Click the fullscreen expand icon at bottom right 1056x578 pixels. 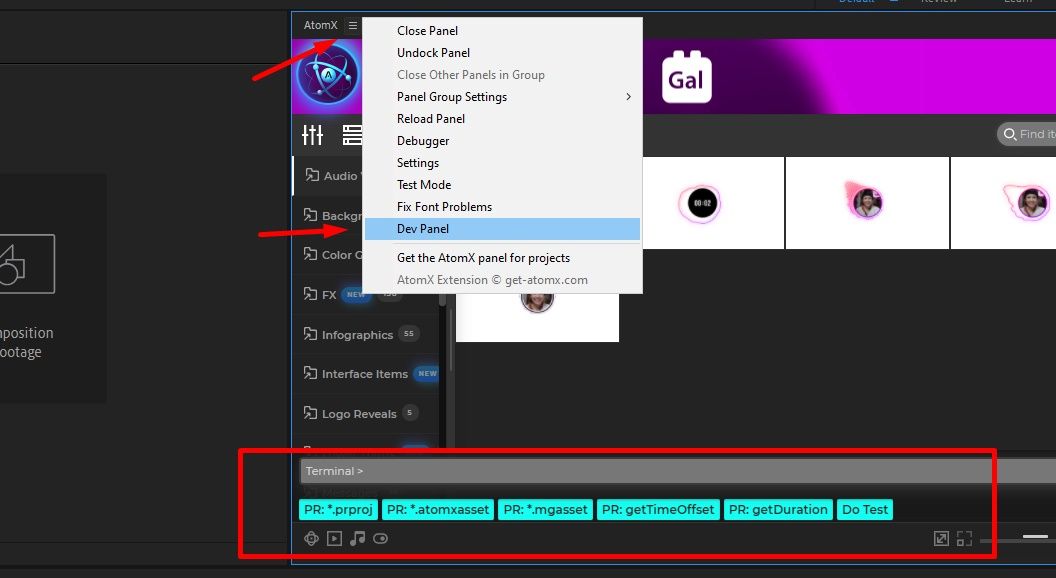pyautogui.click(x=964, y=538)
